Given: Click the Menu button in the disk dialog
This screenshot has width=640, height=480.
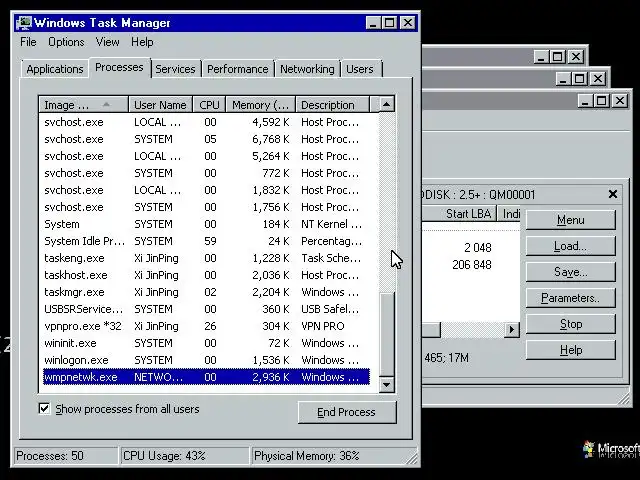Looking at the screenshot, I should [571, 220].
